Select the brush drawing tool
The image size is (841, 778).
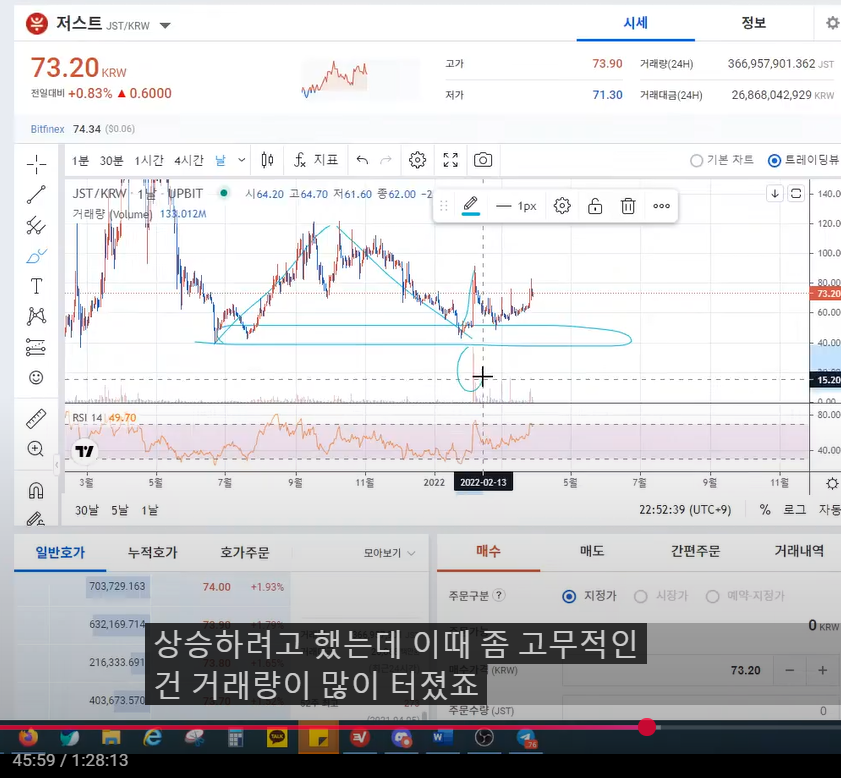(36, 256)
